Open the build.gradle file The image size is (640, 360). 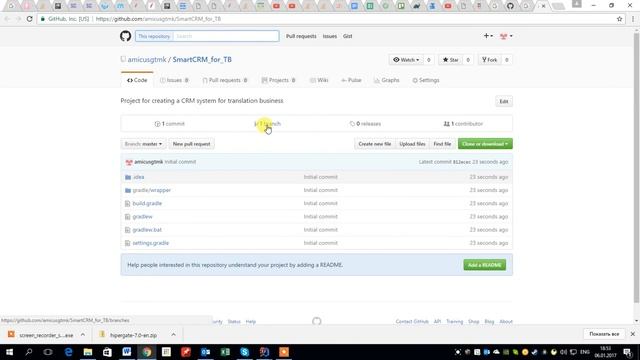click(x=147, y=203)
